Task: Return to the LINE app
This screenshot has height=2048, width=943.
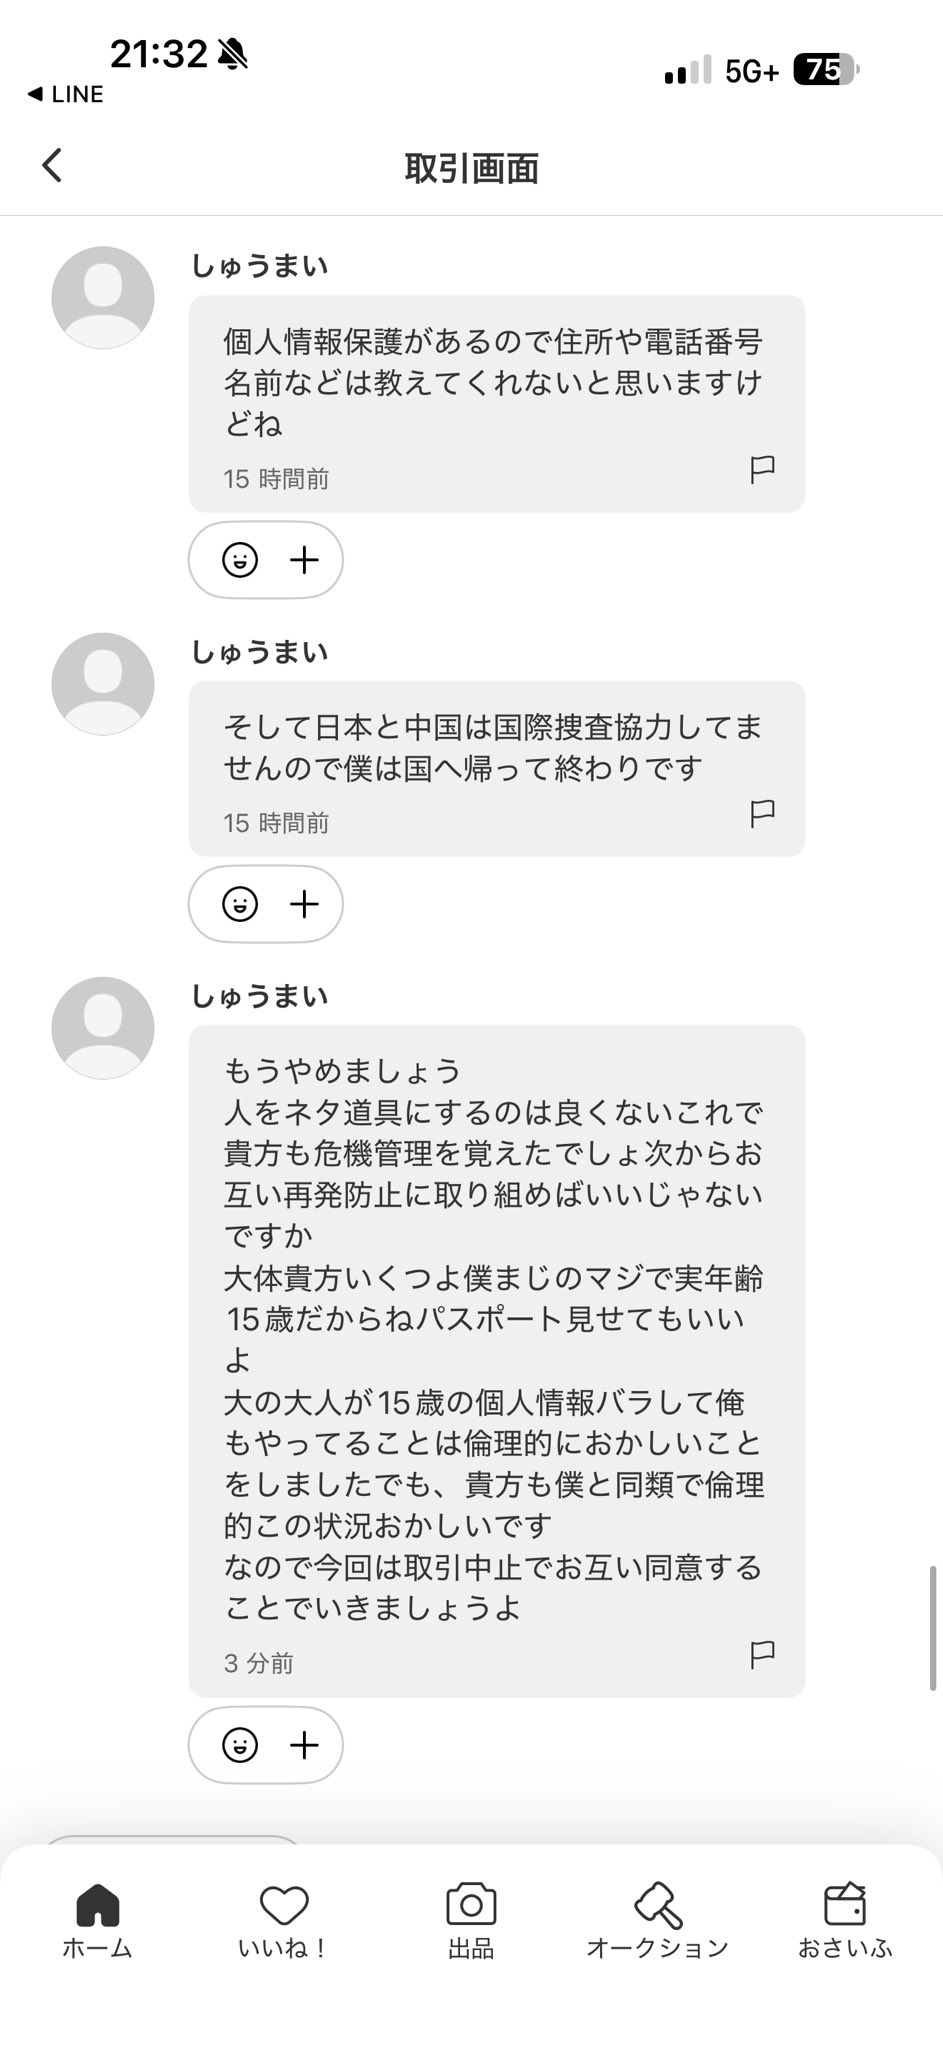Action: coord(66,94)
